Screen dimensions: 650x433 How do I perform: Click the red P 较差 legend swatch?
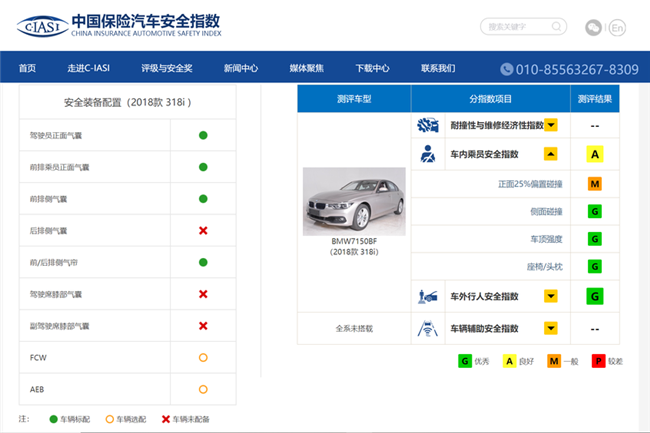pos(598,361)
